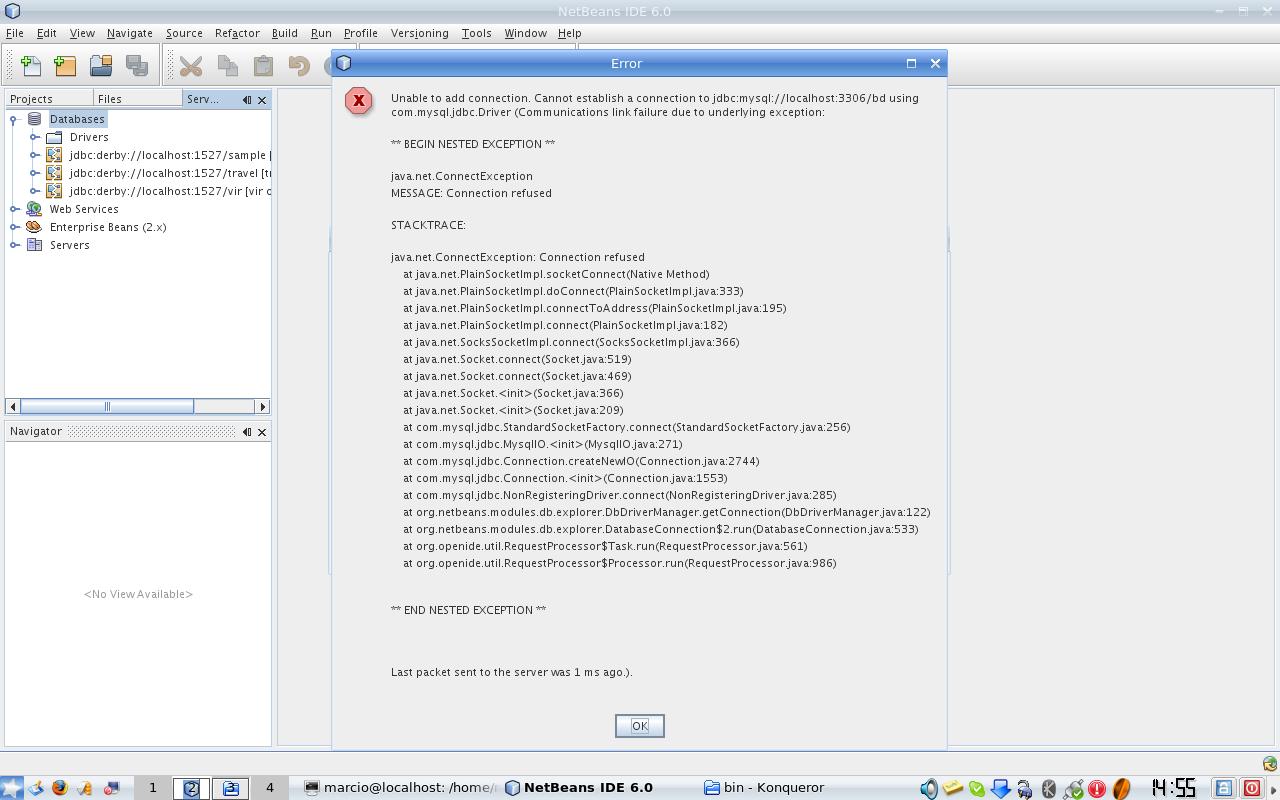Maximize the Error dialog window
Viewport: 1280px width, 800px height.
pyautogui.click(x=911, y=63)
